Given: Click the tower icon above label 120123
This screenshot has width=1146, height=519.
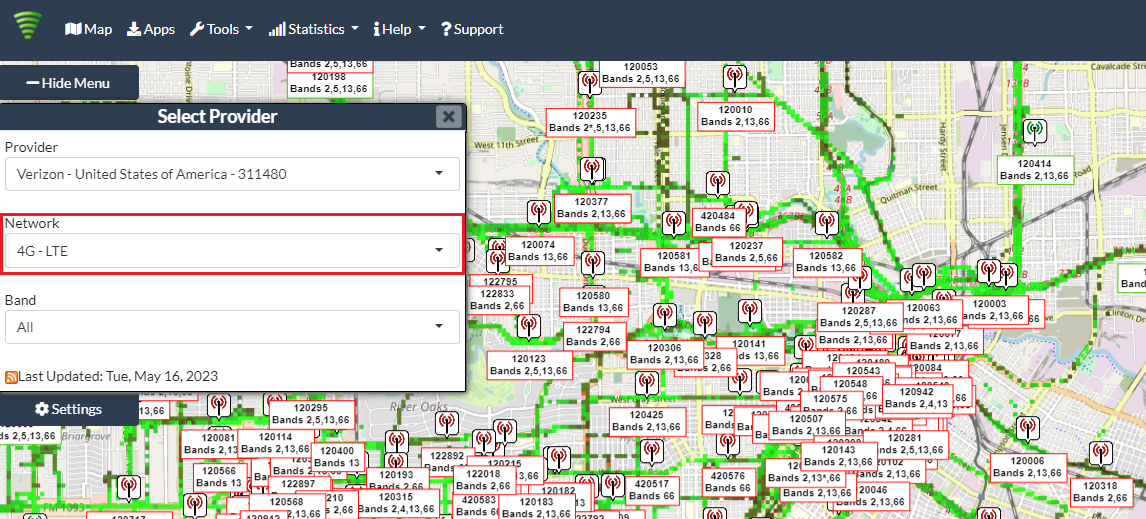Looking at the screenshot, I should pos(528,327).
